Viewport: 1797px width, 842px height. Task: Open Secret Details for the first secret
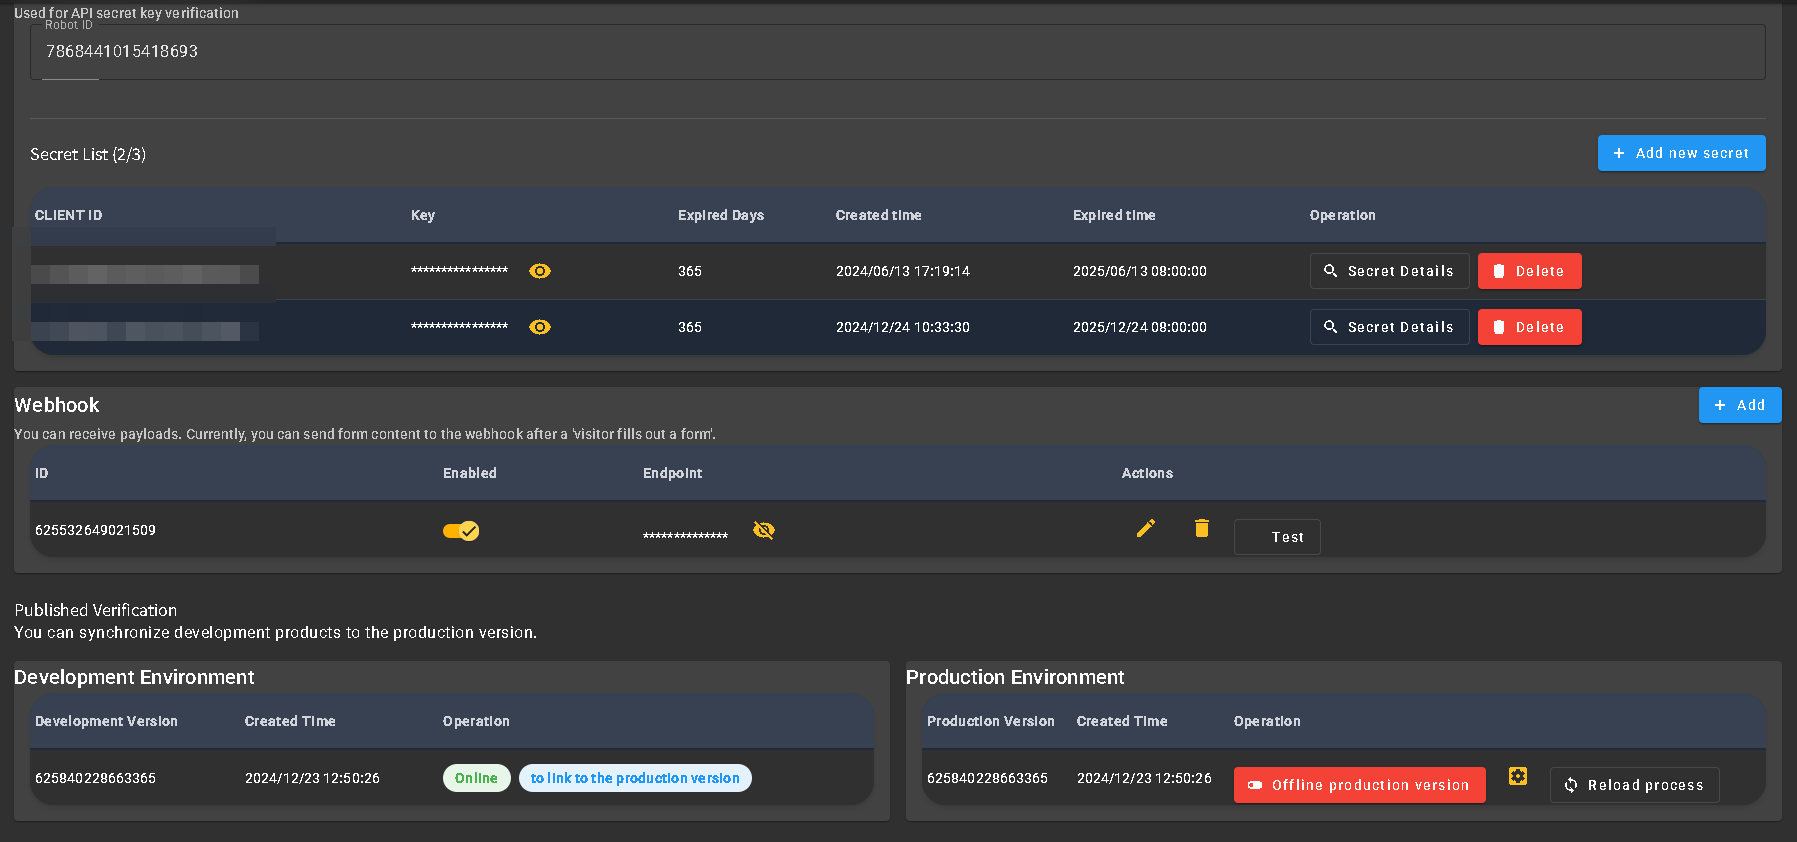click(1389, 271)
